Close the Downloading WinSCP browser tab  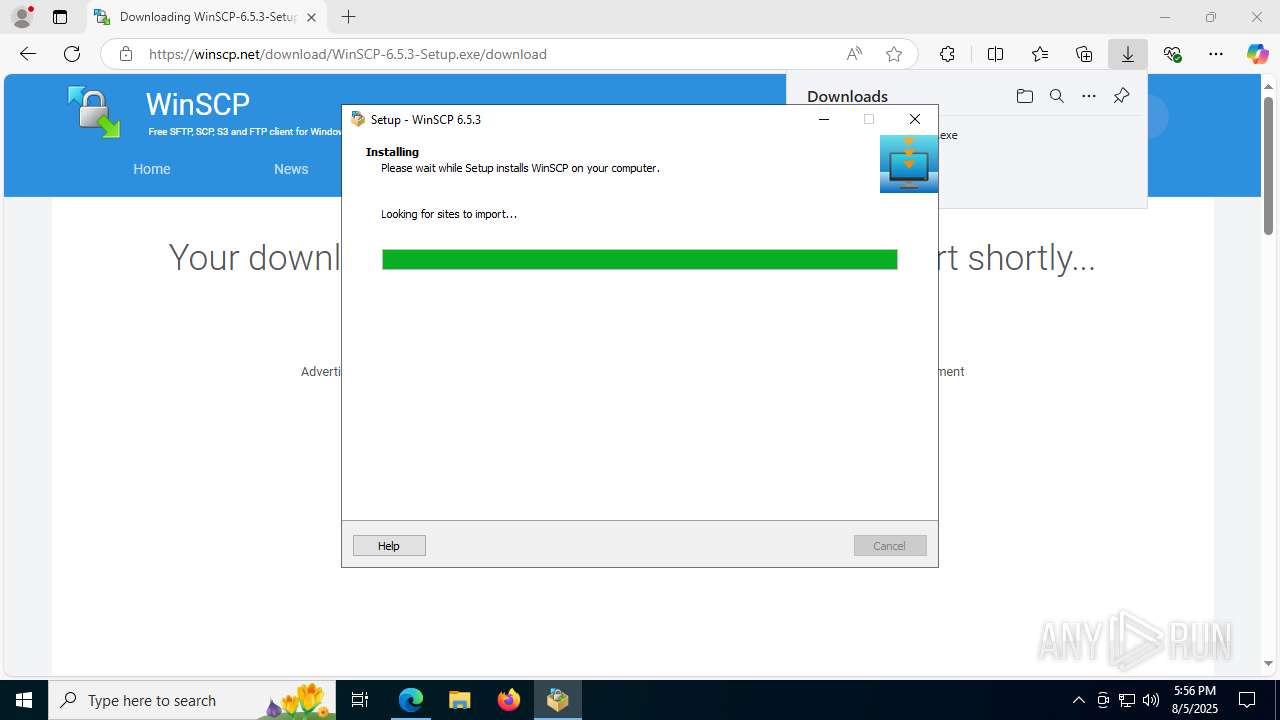pyautogui.click(x=311, y=17)
